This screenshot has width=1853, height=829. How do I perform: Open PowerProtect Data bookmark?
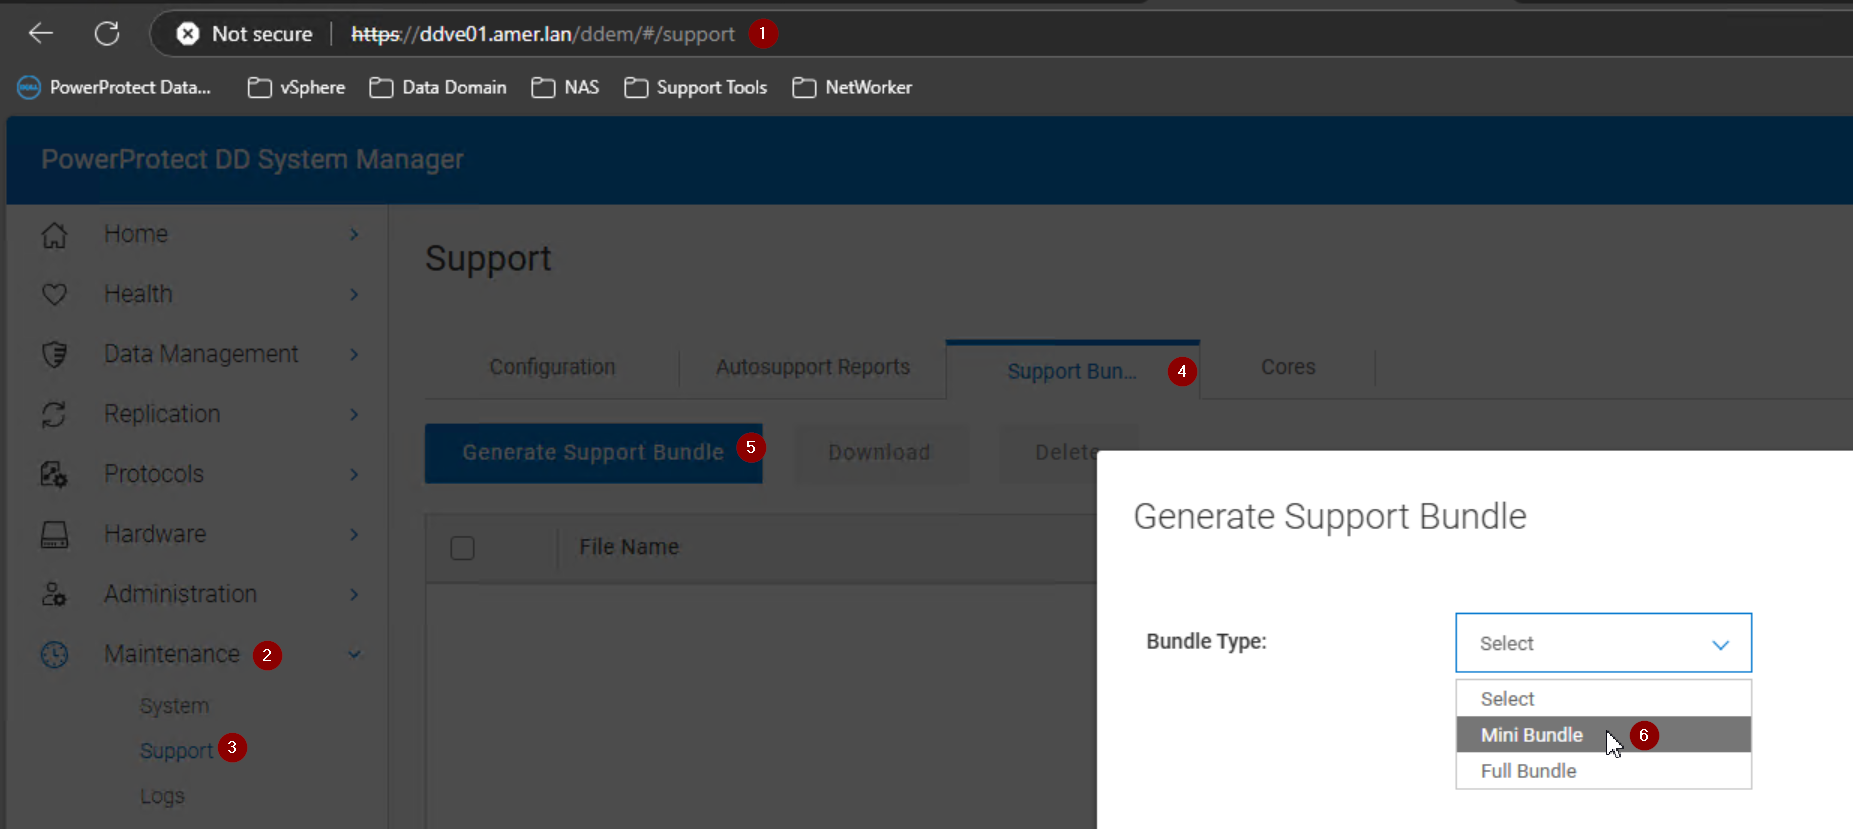(x=114, y=87)
